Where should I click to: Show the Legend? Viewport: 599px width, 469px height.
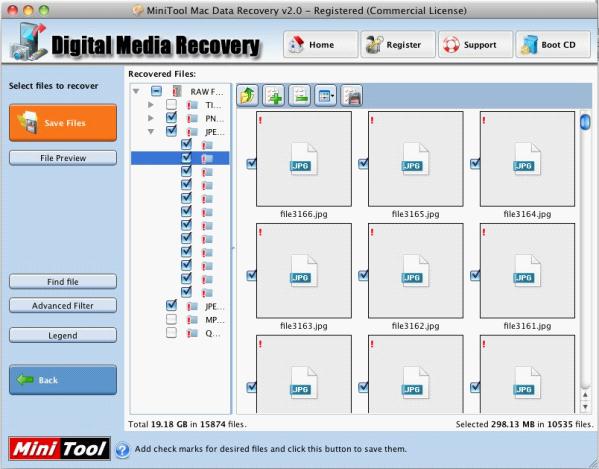coord(63,335)
